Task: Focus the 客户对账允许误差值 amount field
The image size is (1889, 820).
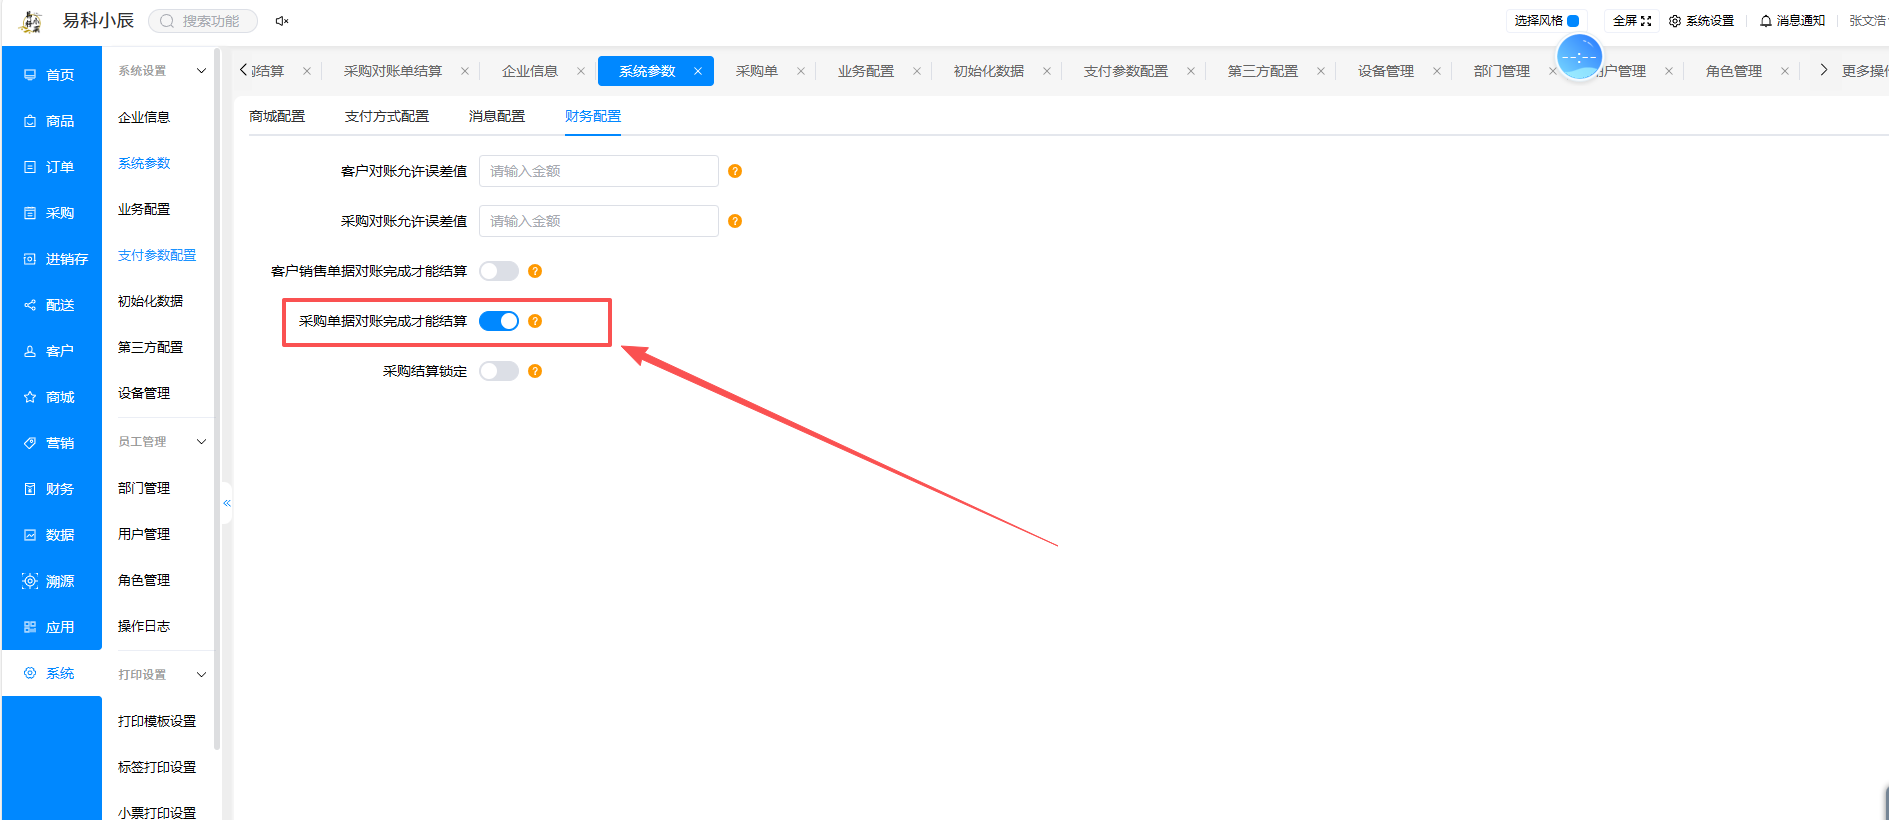Action: (599, 171)
